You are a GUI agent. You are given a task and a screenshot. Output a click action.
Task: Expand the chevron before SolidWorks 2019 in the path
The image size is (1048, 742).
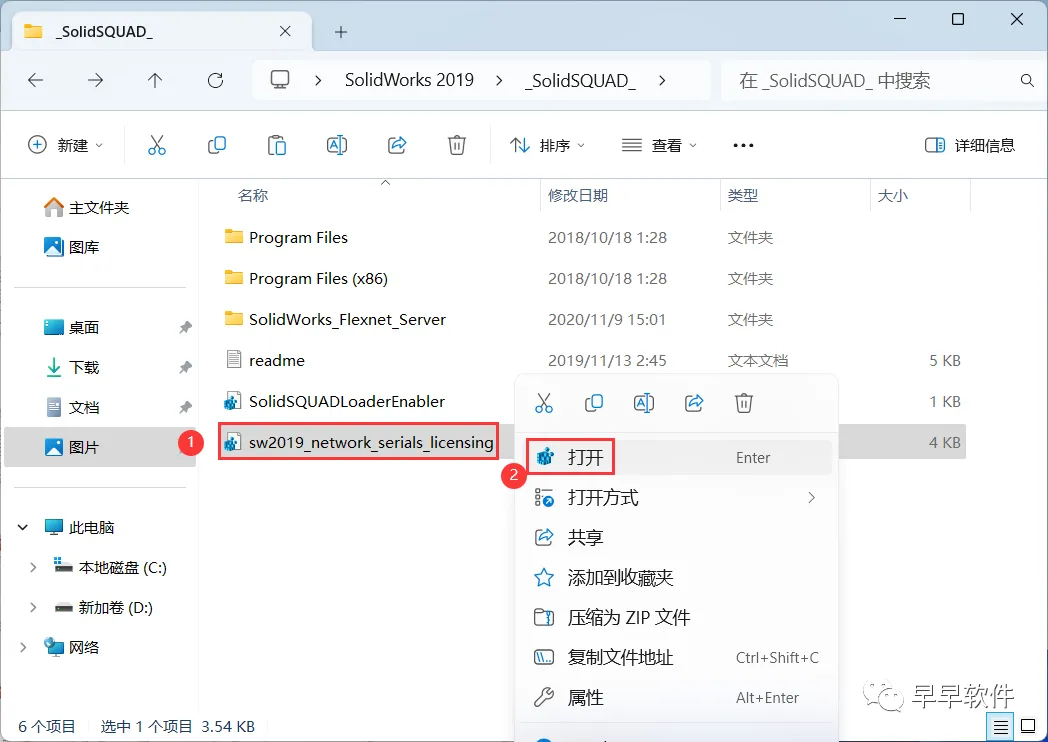(318, 81)
